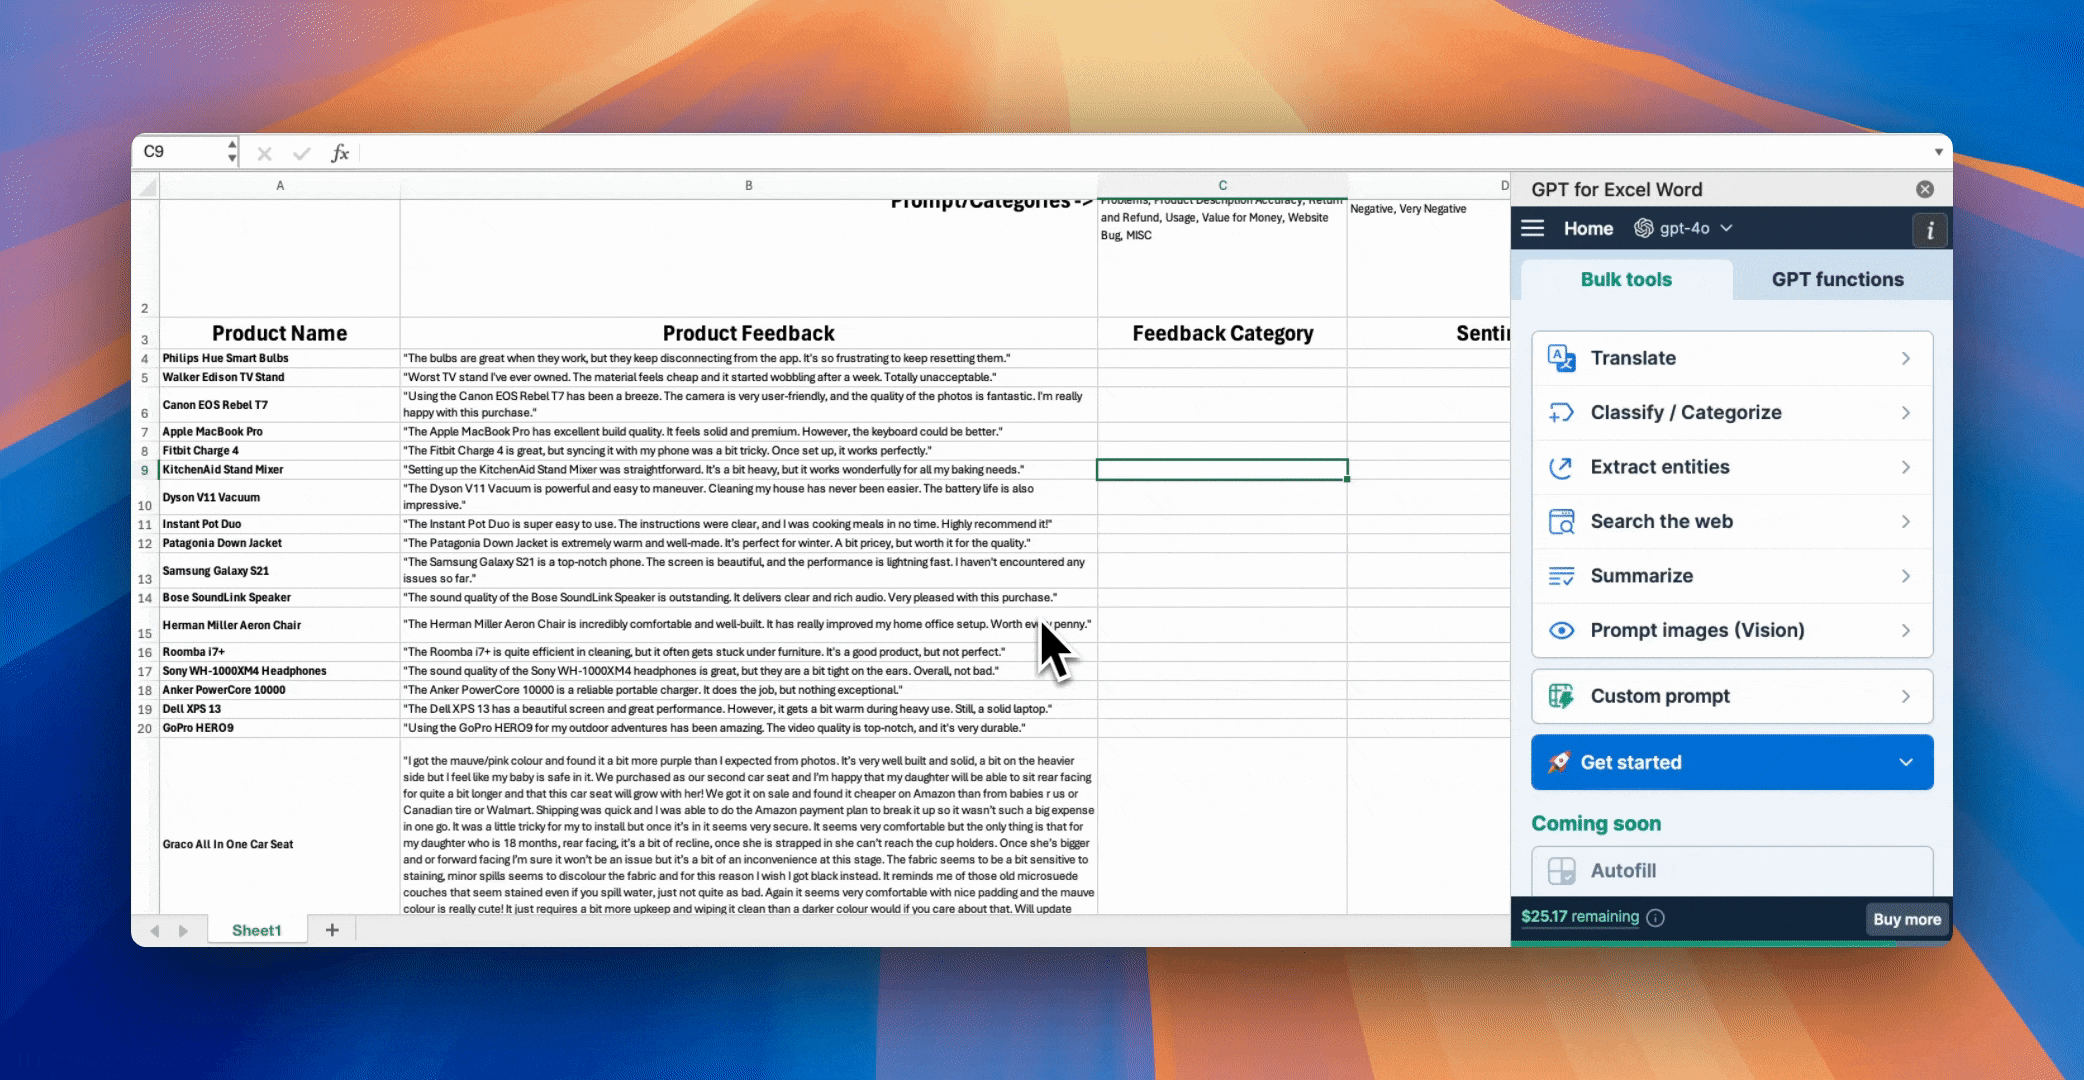Click the previous sheet arrow
This screenshot has width=2084, height=1080.
coord(155,931)
